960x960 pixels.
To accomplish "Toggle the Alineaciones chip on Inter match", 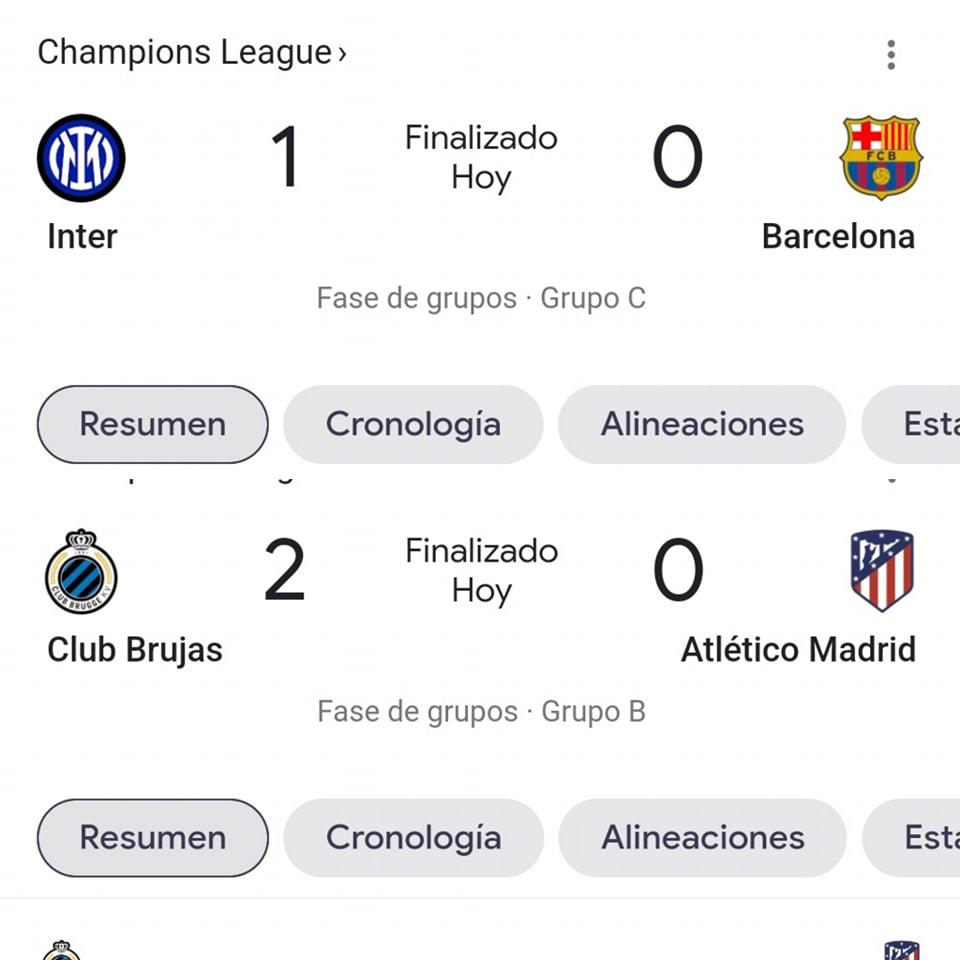I will pos(701,424).
